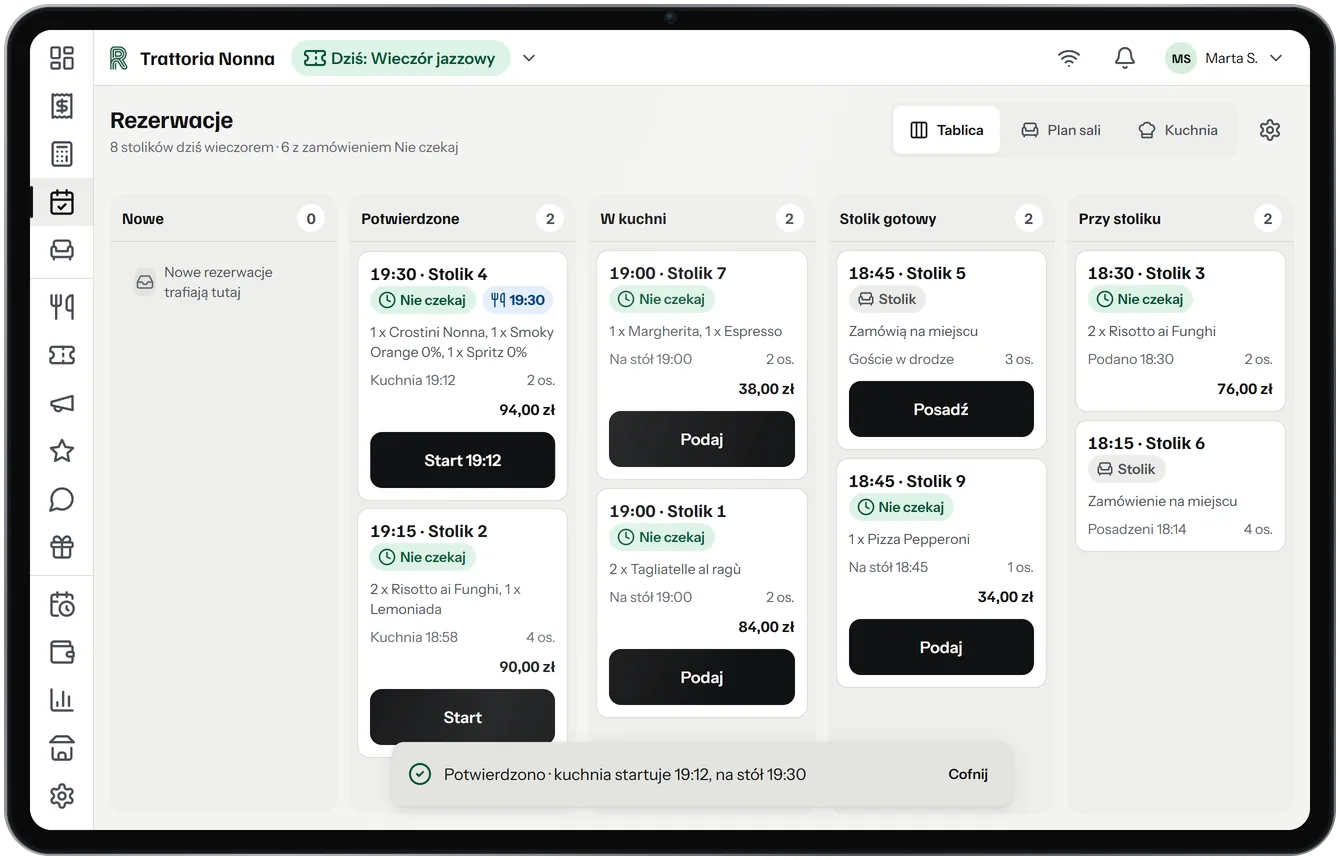Screen dimensions: 1340x860
Task: Open the storefront icon in sidebar
Action: click(62, 748)
